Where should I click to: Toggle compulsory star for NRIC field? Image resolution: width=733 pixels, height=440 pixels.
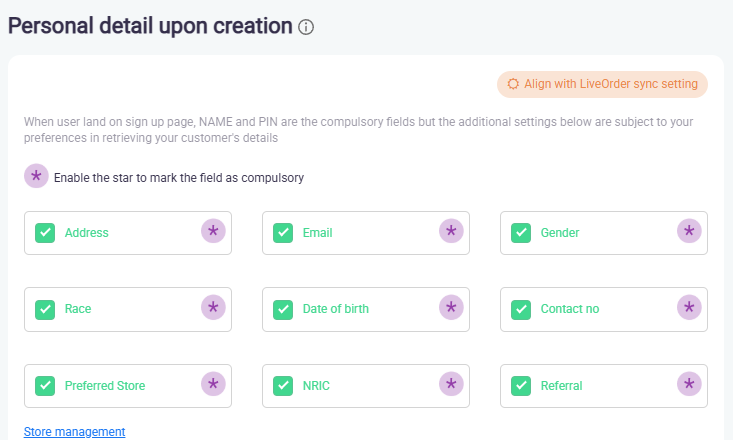(x=451, y=384)
